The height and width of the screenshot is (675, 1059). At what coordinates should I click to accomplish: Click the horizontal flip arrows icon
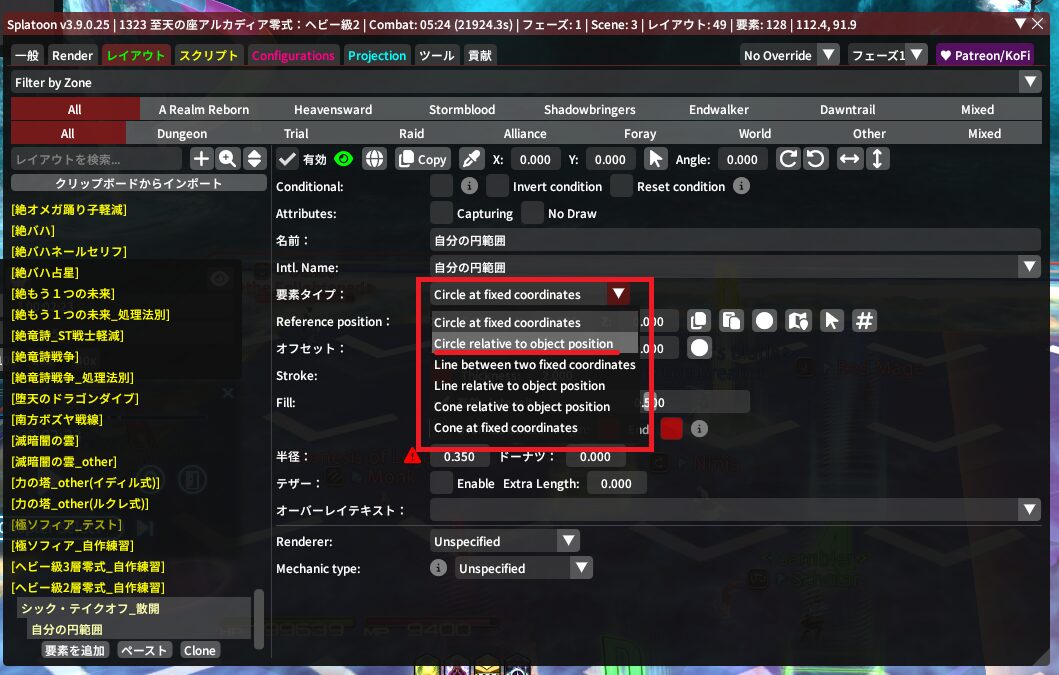coord(850,159)
